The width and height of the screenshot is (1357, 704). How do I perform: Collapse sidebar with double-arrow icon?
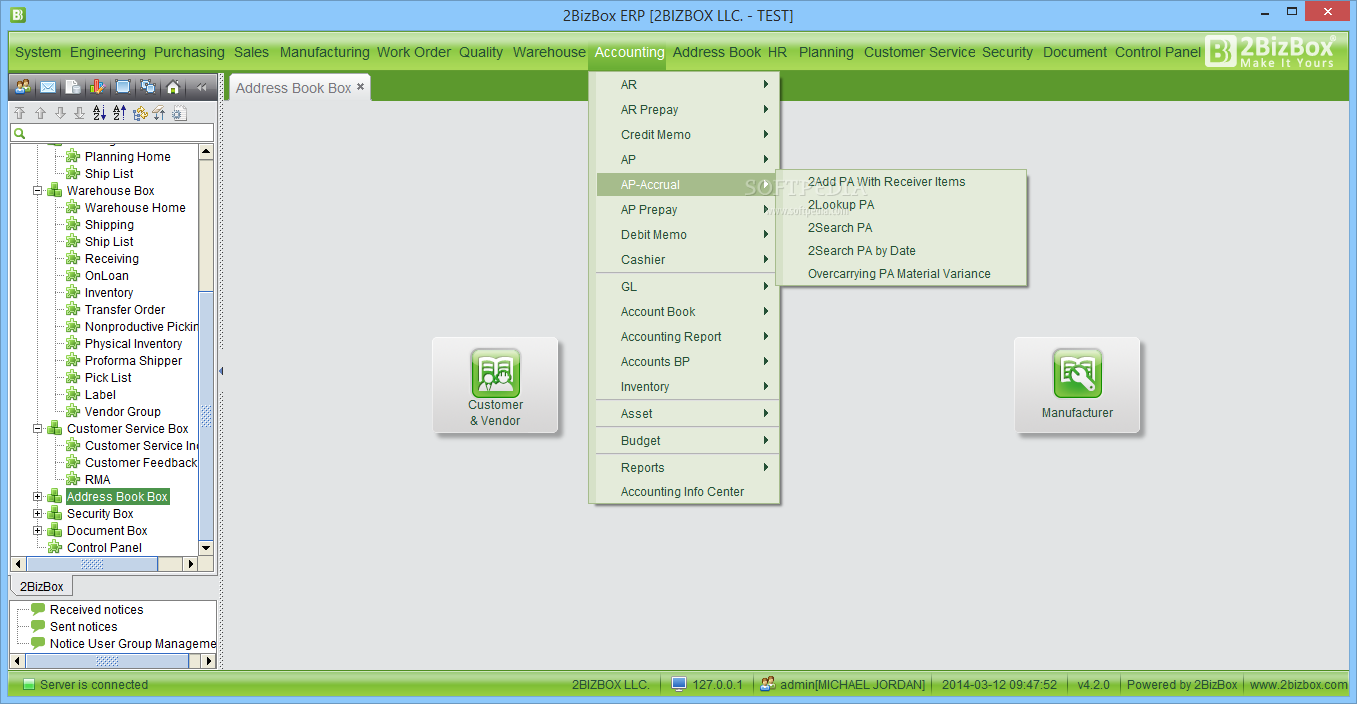tap(201, 87)
